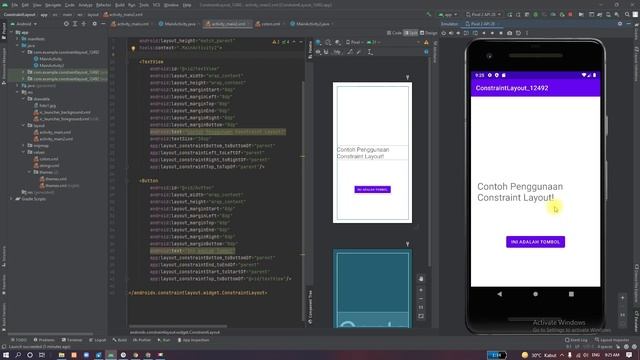Click the design surface warning icon
Screen dimensions: 640x360
pos(426,42)
